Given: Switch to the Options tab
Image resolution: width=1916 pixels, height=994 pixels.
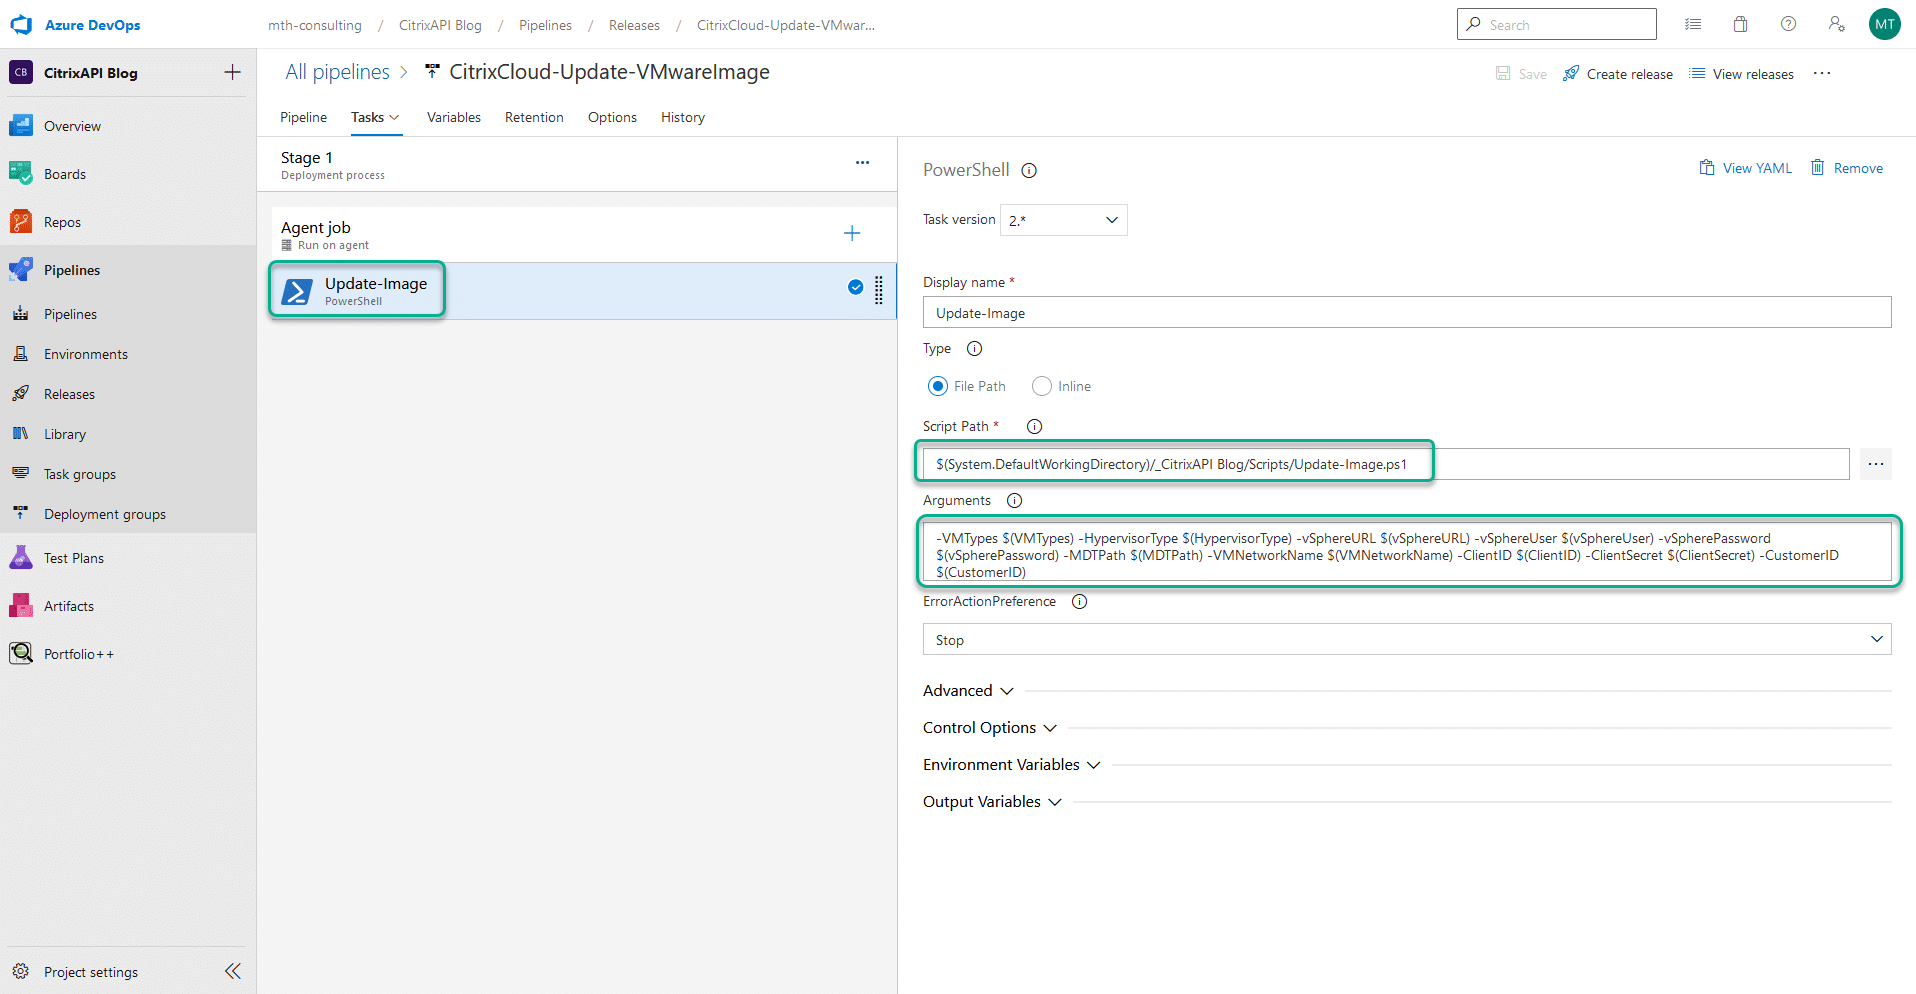Looking at the screenshot, I should [x=612, y=117].
